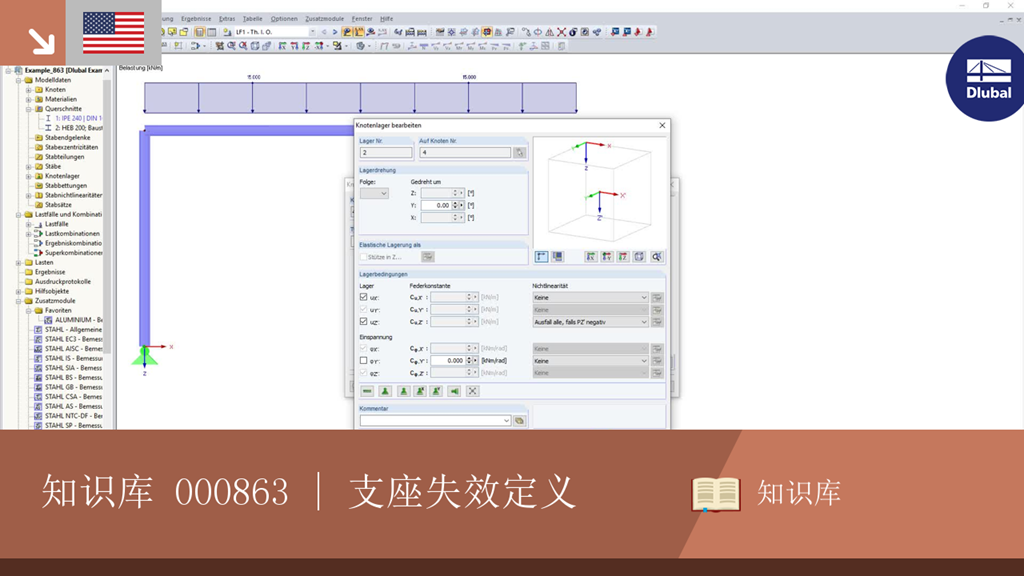Open the Kommentar combo box dropdown

click(506, 421)
